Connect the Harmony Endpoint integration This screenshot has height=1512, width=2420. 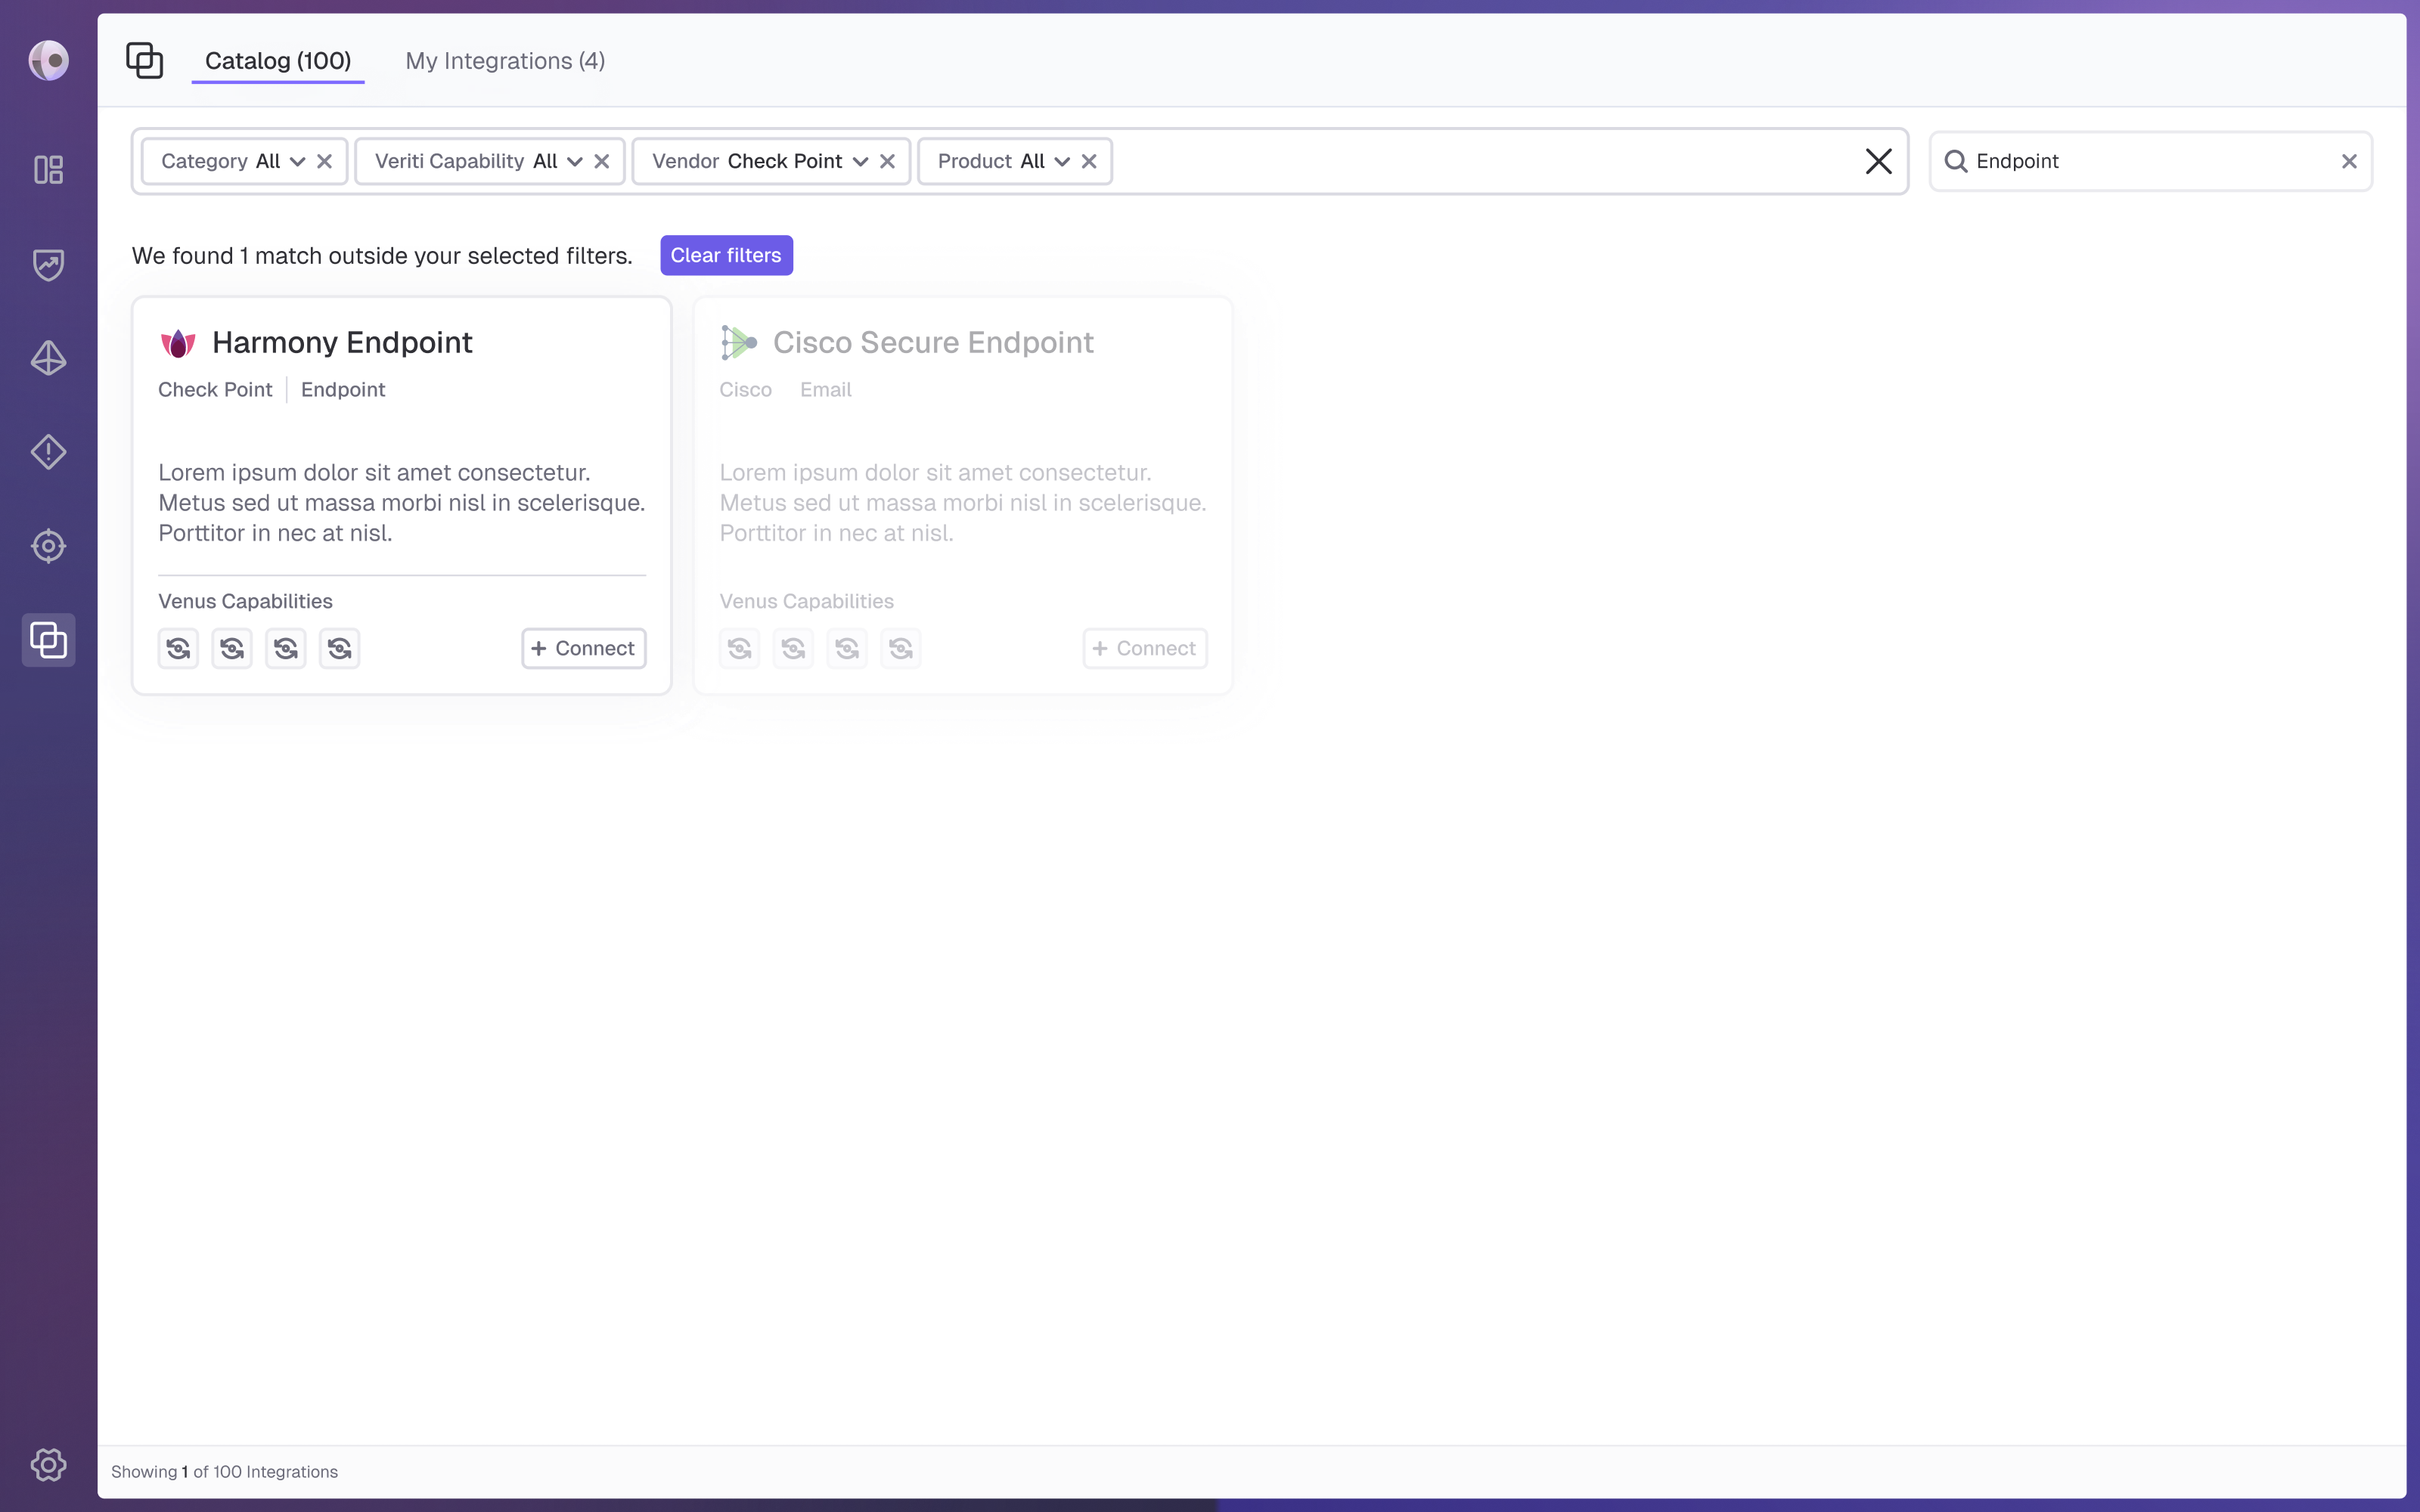click(584, 648)
